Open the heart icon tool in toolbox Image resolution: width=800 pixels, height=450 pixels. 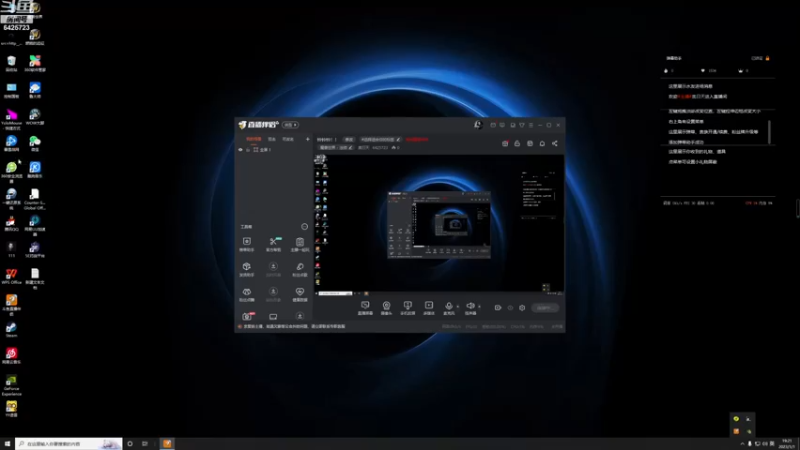click(300, 294)
